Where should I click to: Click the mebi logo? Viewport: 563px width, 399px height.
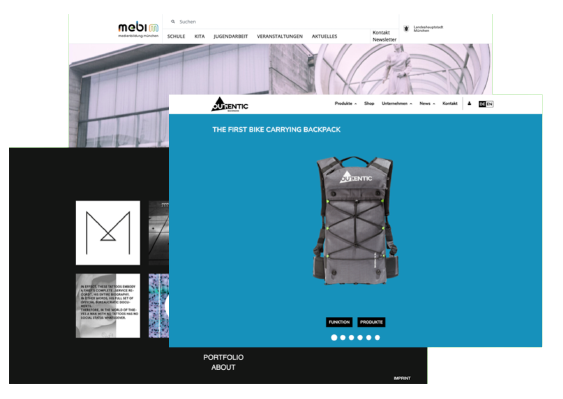(x=138, y=29)
